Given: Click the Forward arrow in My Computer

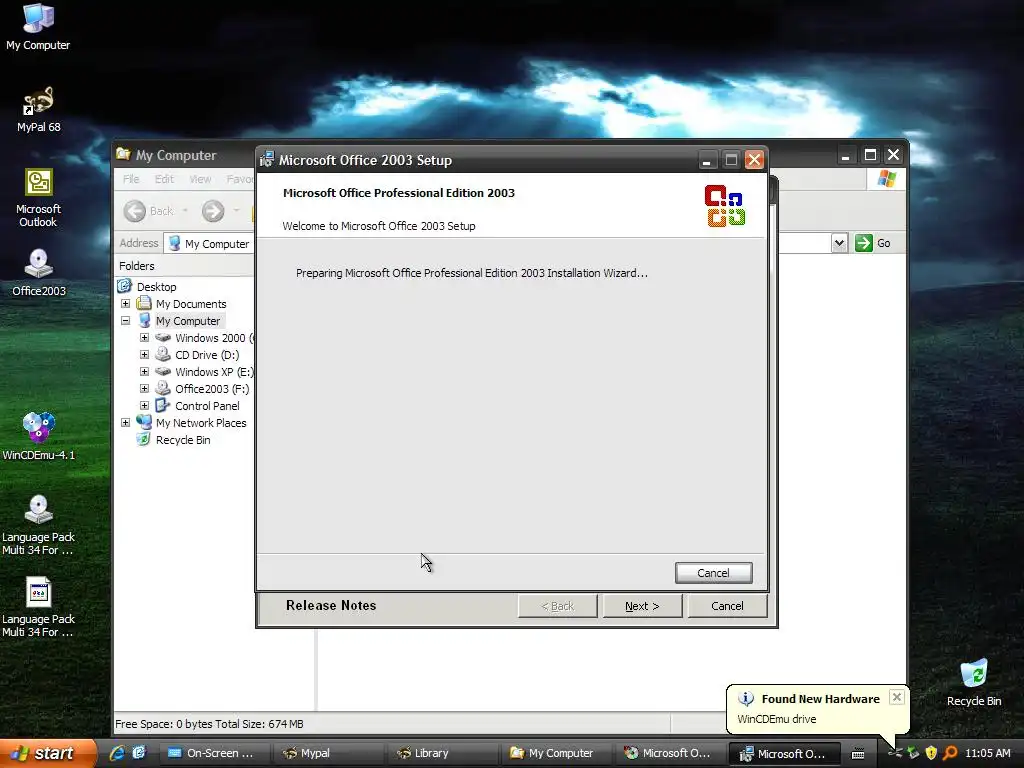Looking at the screenshot, I should click(x=213, y=211).
